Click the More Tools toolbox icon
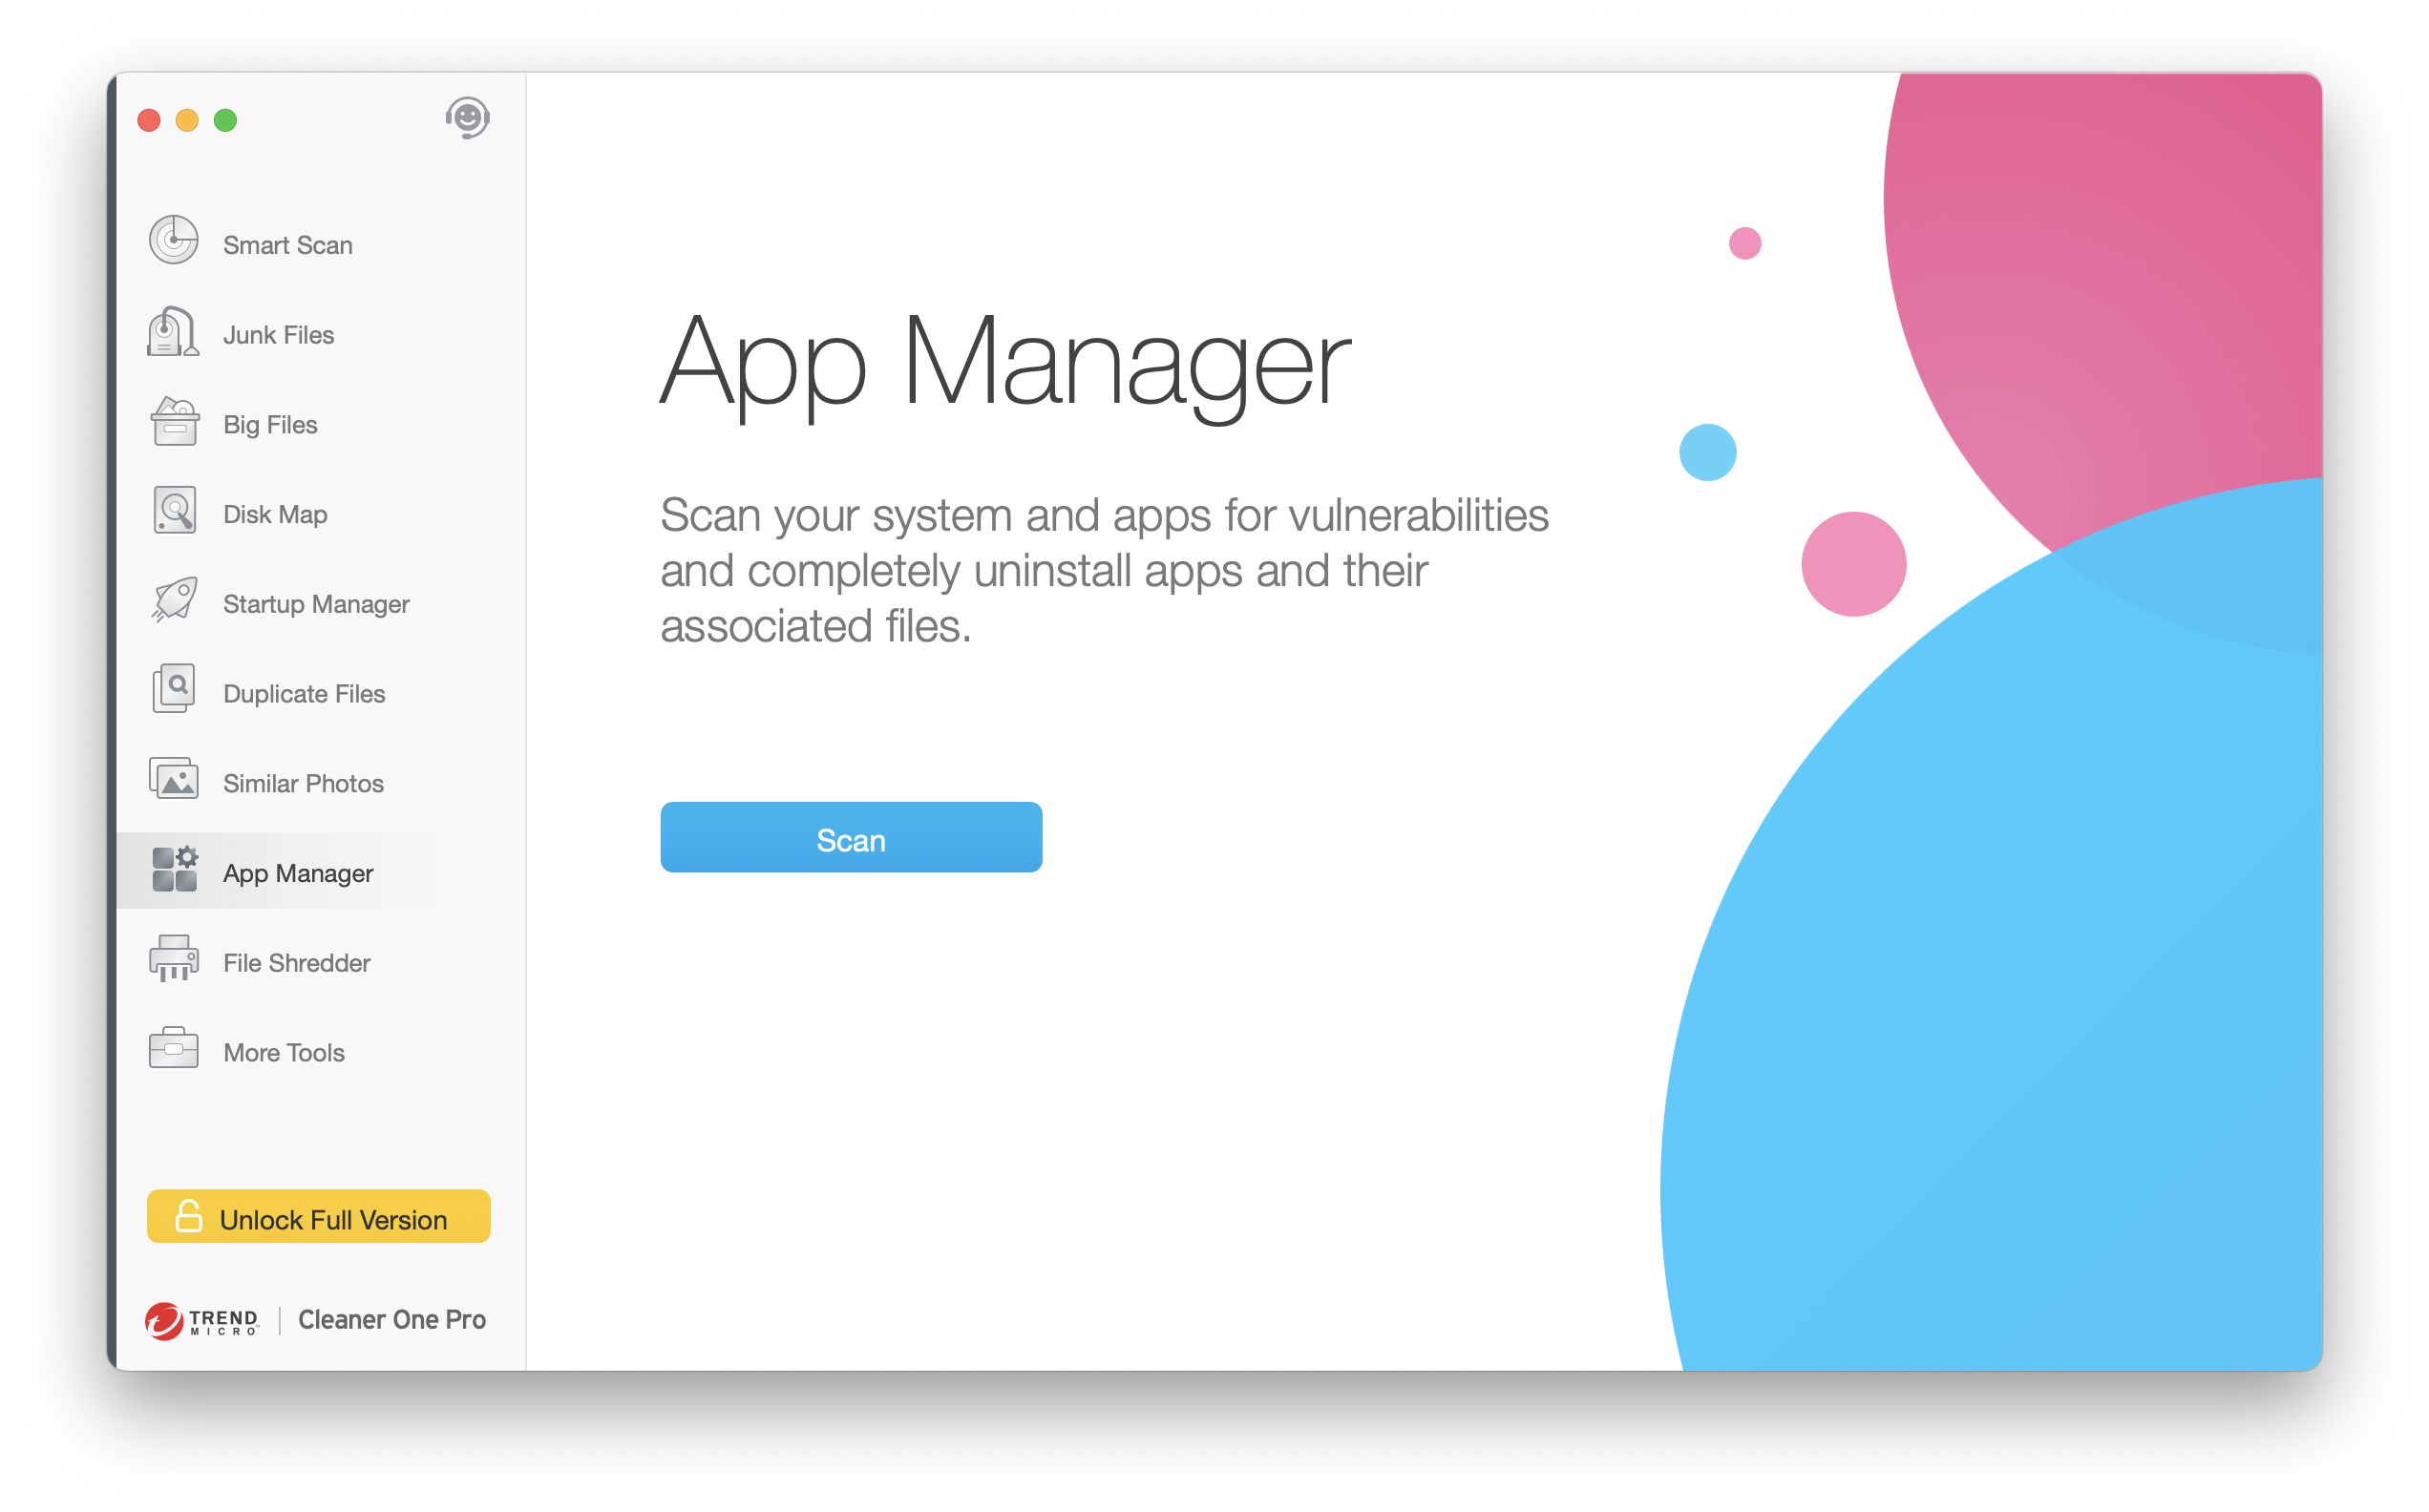Screen dimensions: 2429x1512 pyautogui.click(x=174, y=1049)
